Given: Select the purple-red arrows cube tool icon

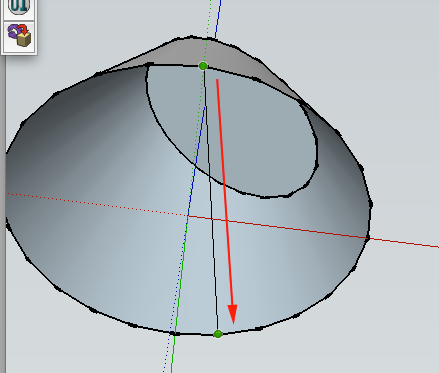Looking at the screenshot, I should click(19, 35).
